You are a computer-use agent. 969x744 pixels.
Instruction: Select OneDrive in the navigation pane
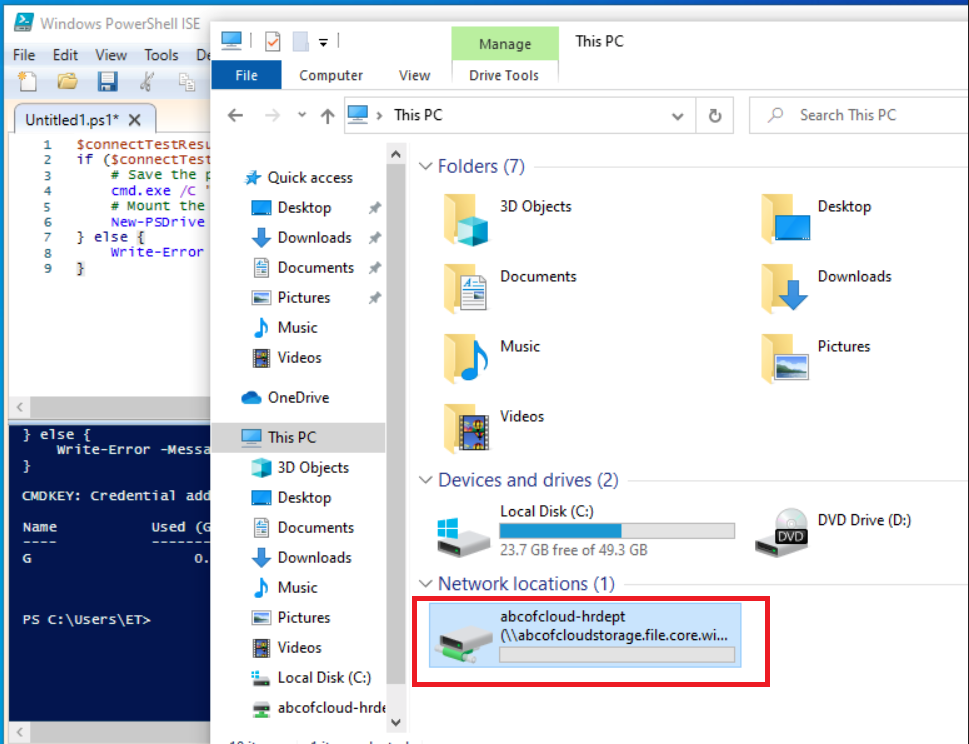(x=298, y=397)
